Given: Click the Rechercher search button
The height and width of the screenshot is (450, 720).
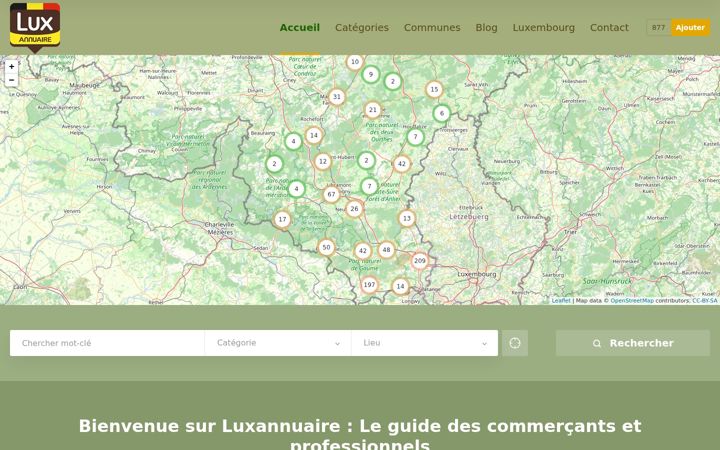Looking at the screenshot, I should tap(633, 343).
